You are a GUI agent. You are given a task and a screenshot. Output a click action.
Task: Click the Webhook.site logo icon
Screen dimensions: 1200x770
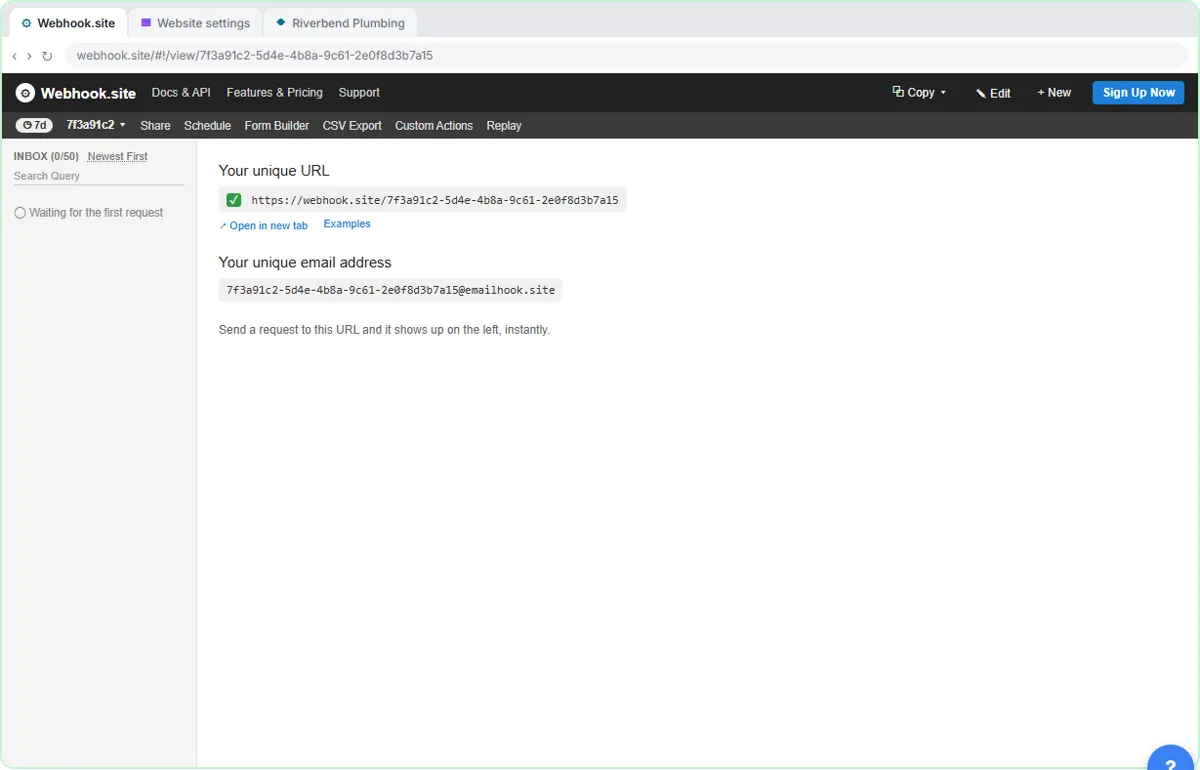pos(25,93)
